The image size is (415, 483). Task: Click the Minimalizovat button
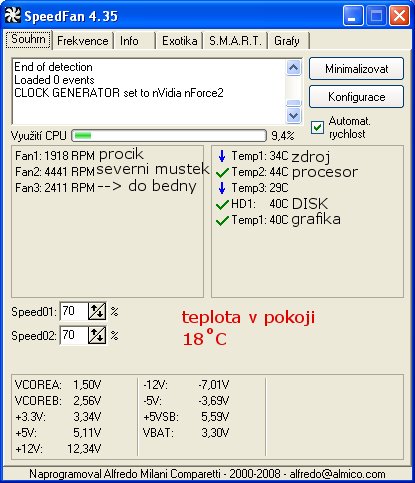(356, 69)
